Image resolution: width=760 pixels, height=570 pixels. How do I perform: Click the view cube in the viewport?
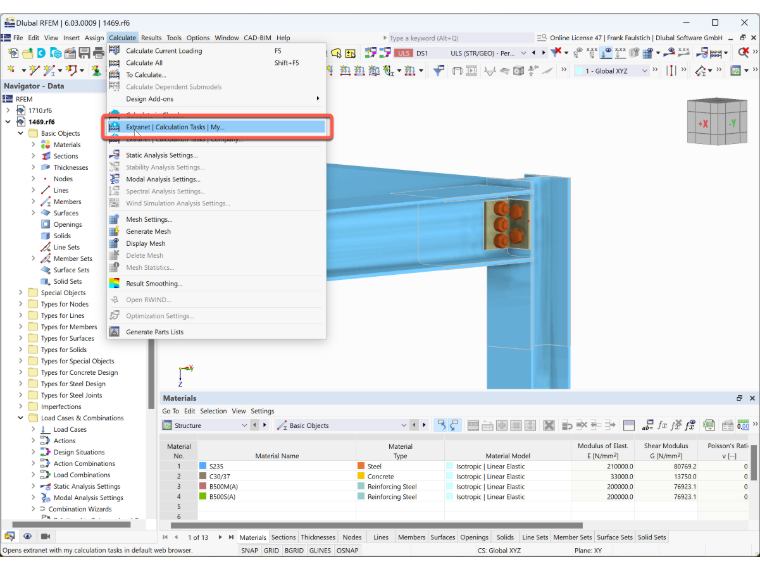(x=716, y=121)
